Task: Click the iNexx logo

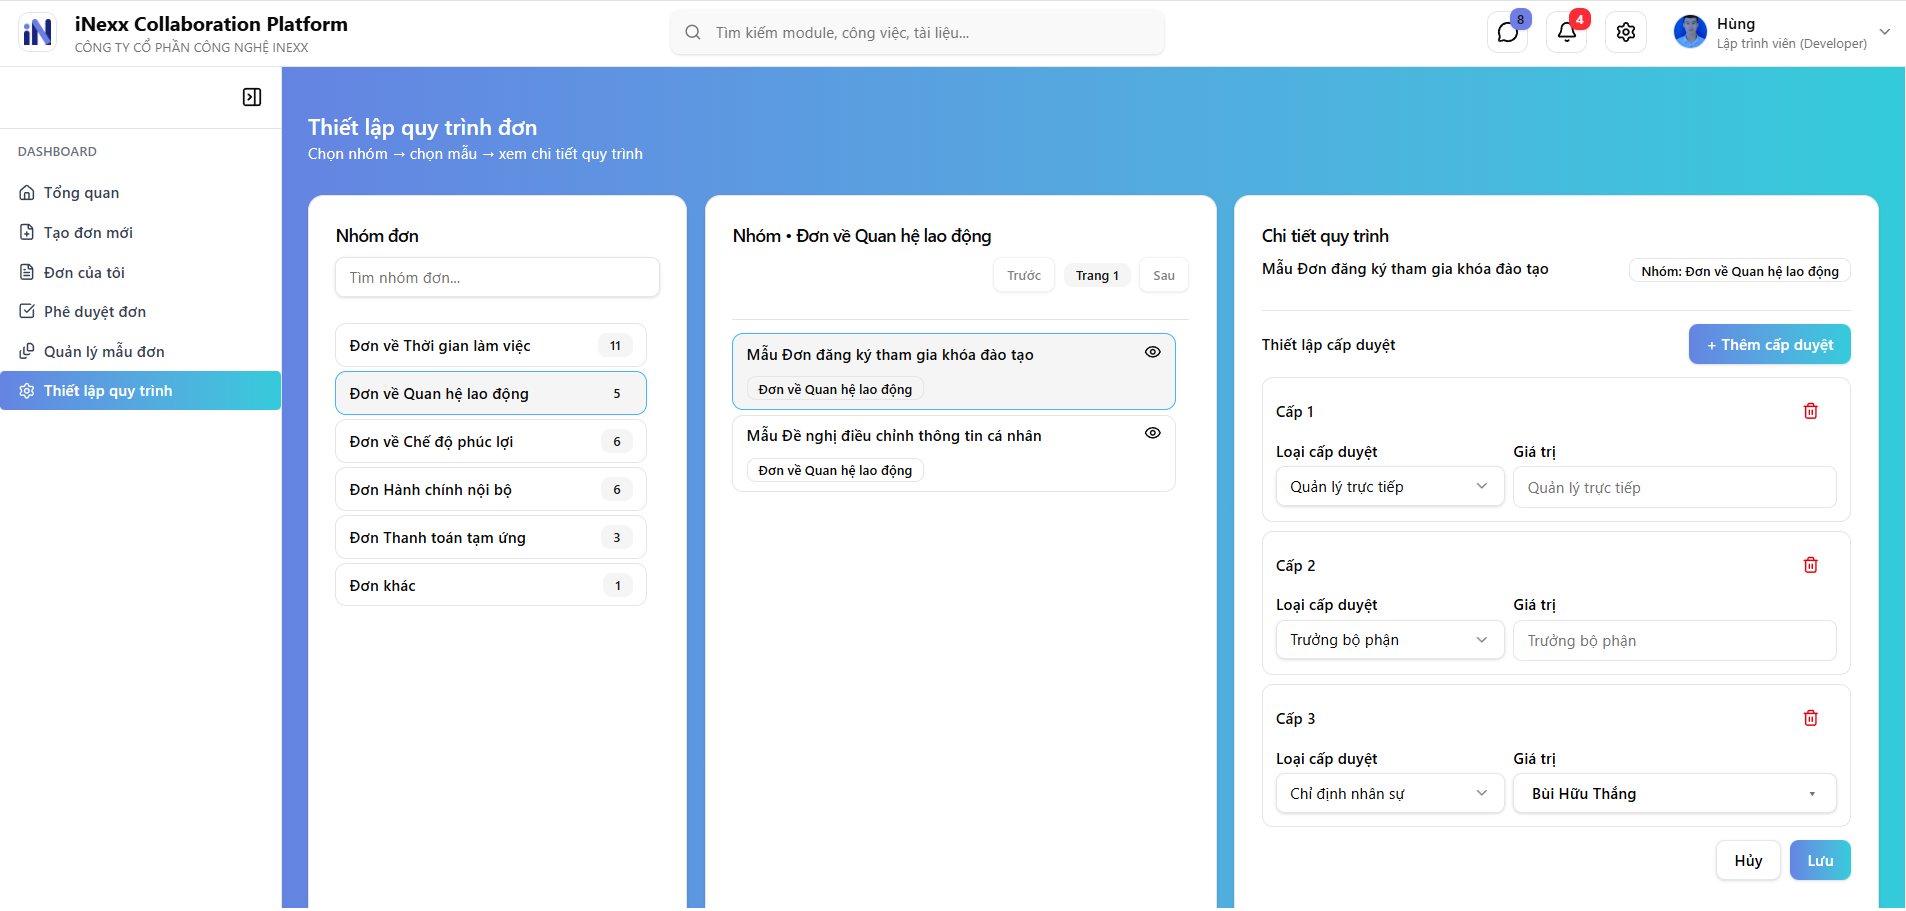Action: coord(37,33)
